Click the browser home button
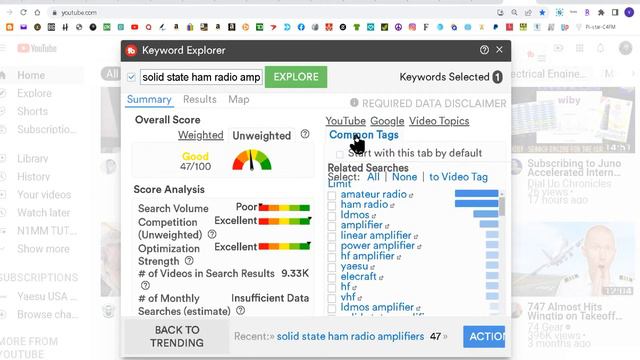This screenshot has width=640, height=360. [37, 13]
